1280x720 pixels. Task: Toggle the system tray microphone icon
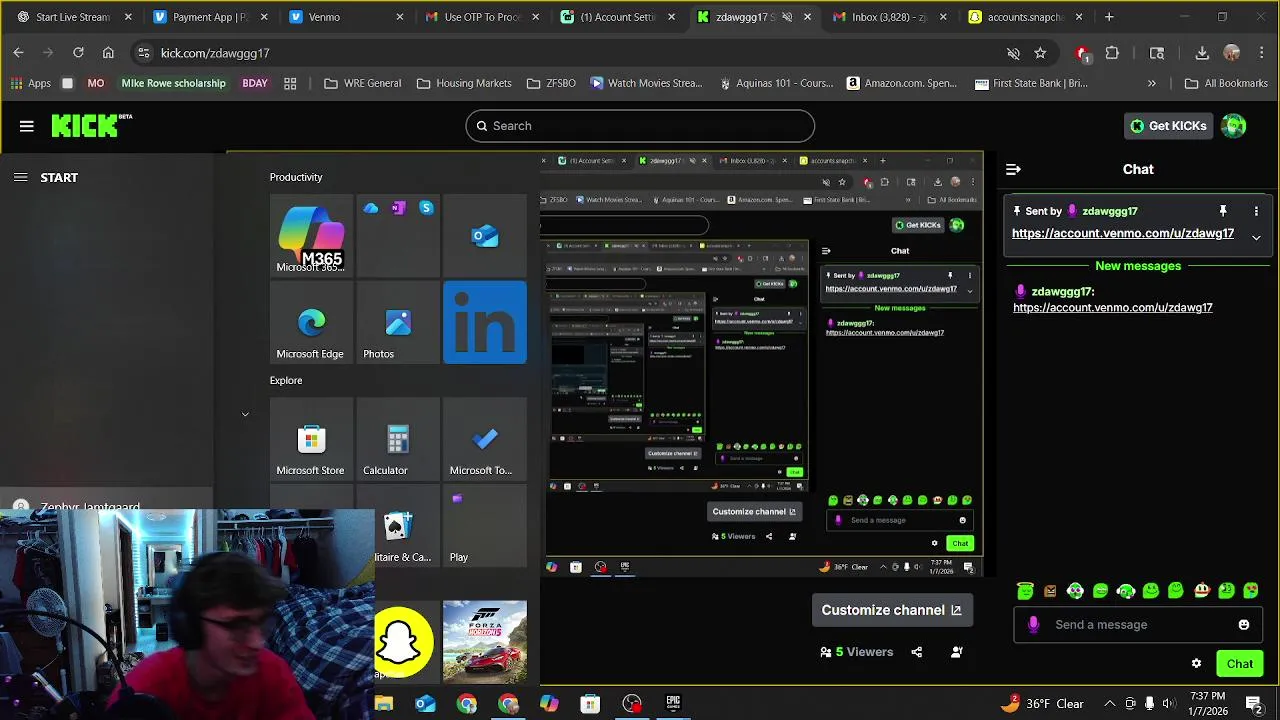(1149, 704)
